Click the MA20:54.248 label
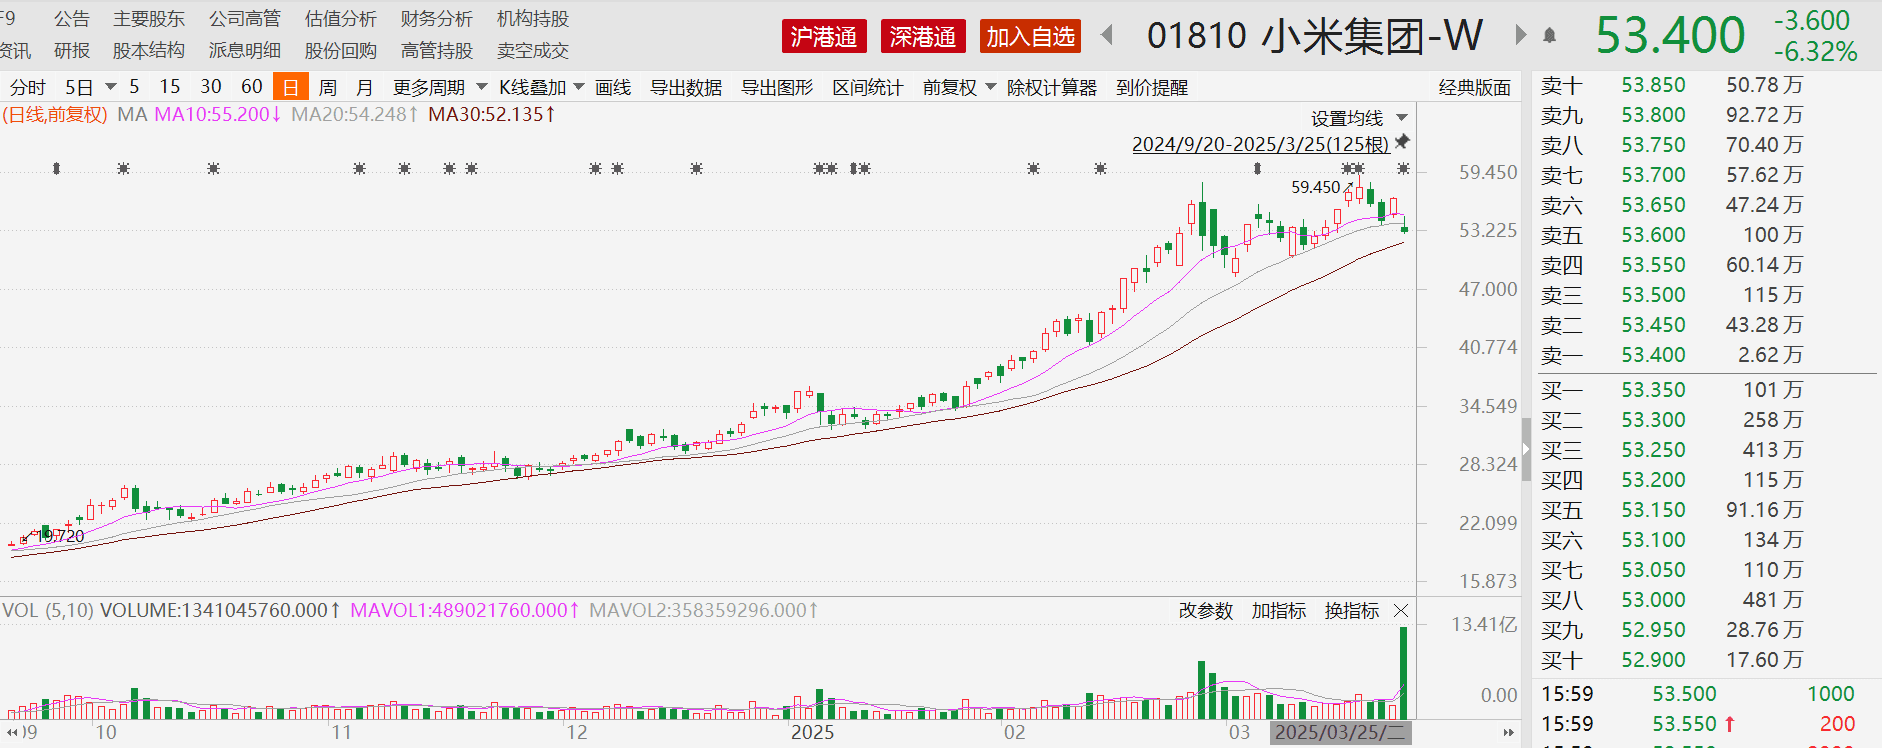Screen dimensions: 1882x748 (355, 114)
